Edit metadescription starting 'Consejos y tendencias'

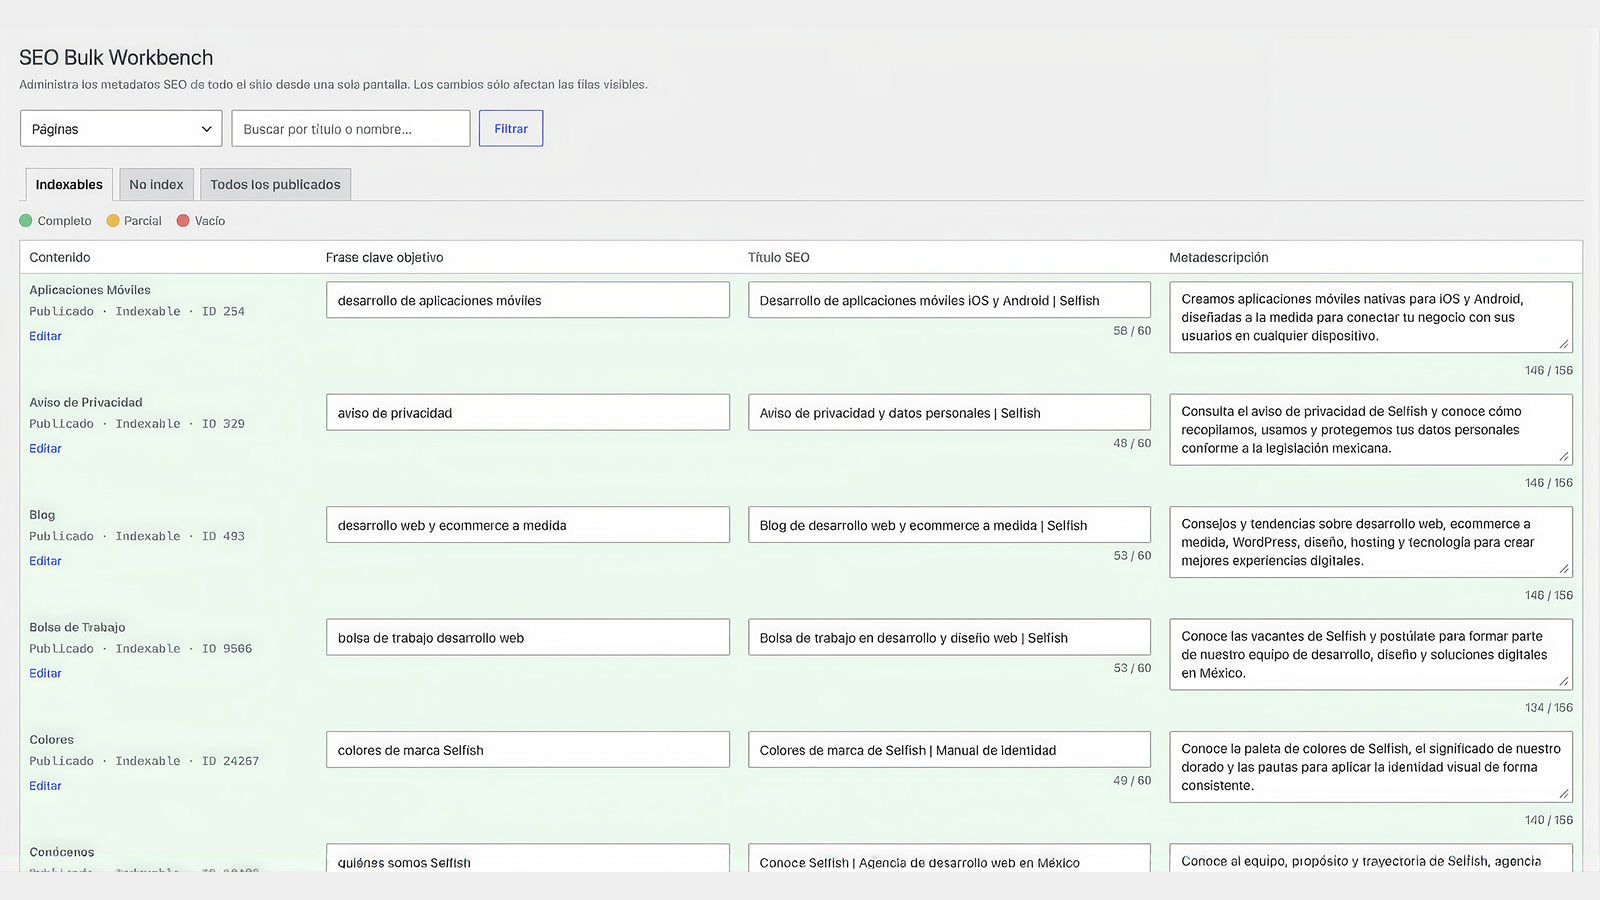tap(1371, 542)
